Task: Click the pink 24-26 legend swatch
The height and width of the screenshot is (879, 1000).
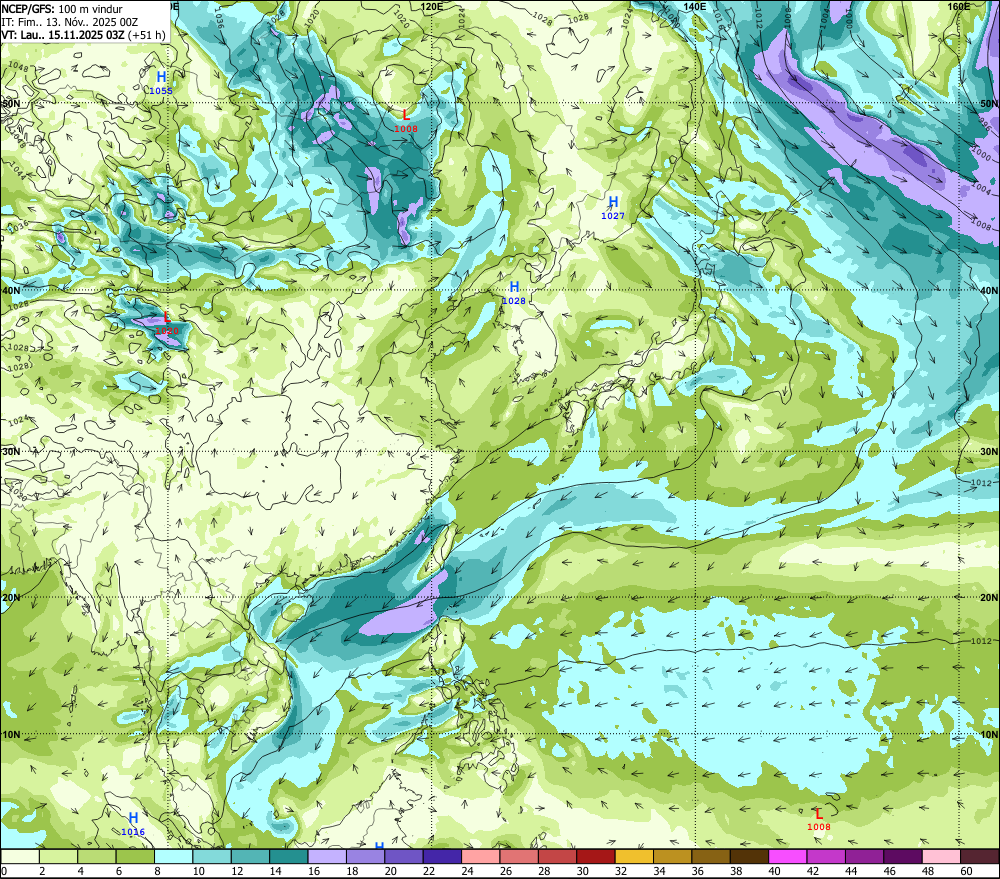Action: 480,857
